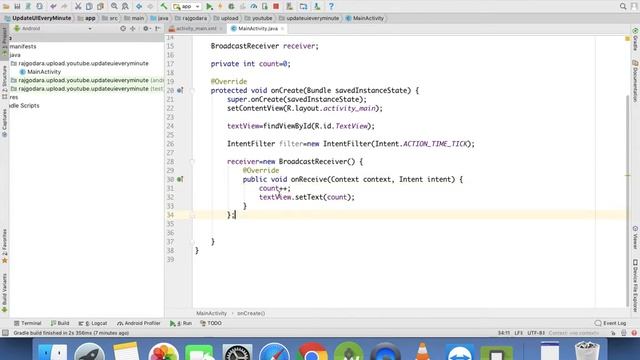The height and width of the screenshot is (360, 640).
Task: Click the 34:11 cursor position indicator
Action: (504, 333)
